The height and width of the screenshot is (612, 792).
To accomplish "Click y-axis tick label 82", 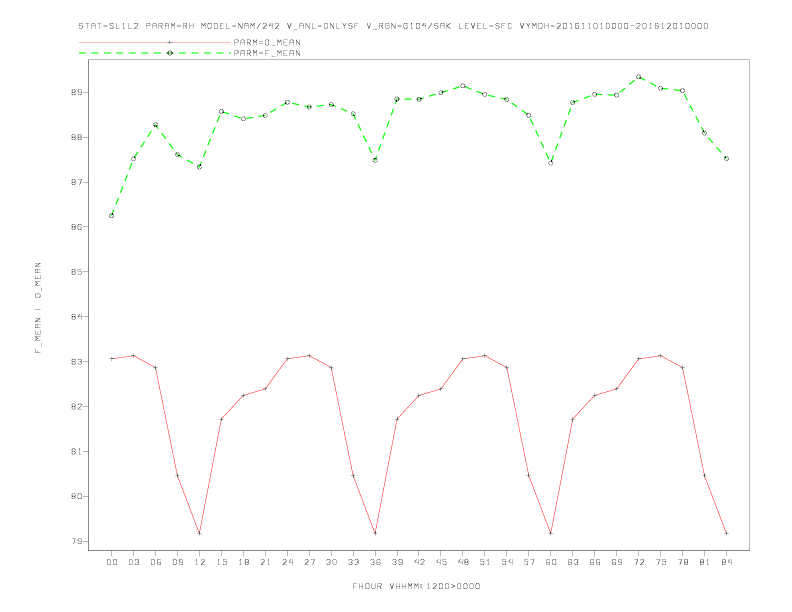I will click(x=79, y=406).
